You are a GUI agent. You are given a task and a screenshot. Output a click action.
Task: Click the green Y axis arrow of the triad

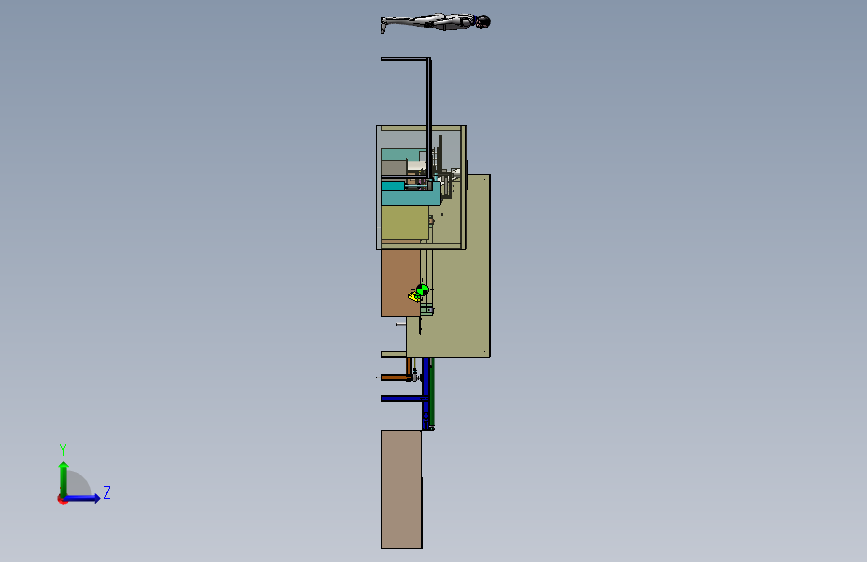click(64, 479)
